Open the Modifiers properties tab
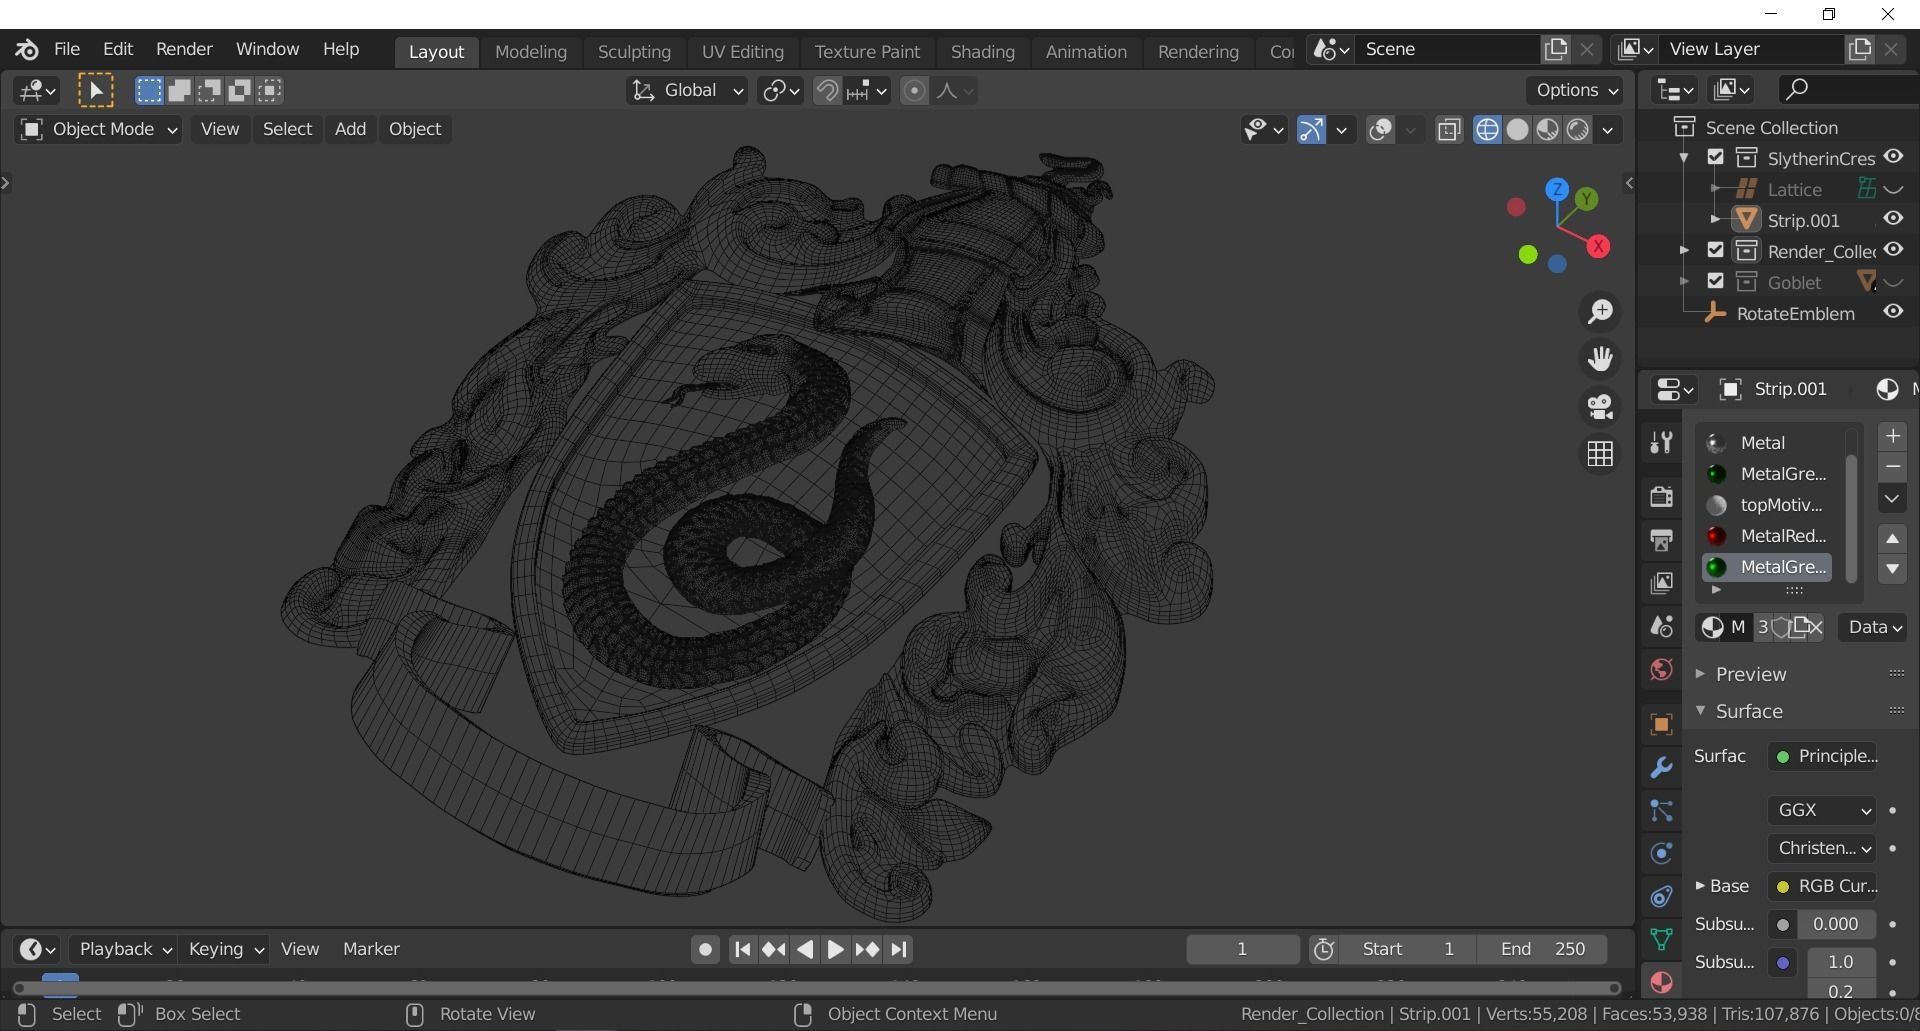This screenshot has width=1920, height=1031. 1661,767
